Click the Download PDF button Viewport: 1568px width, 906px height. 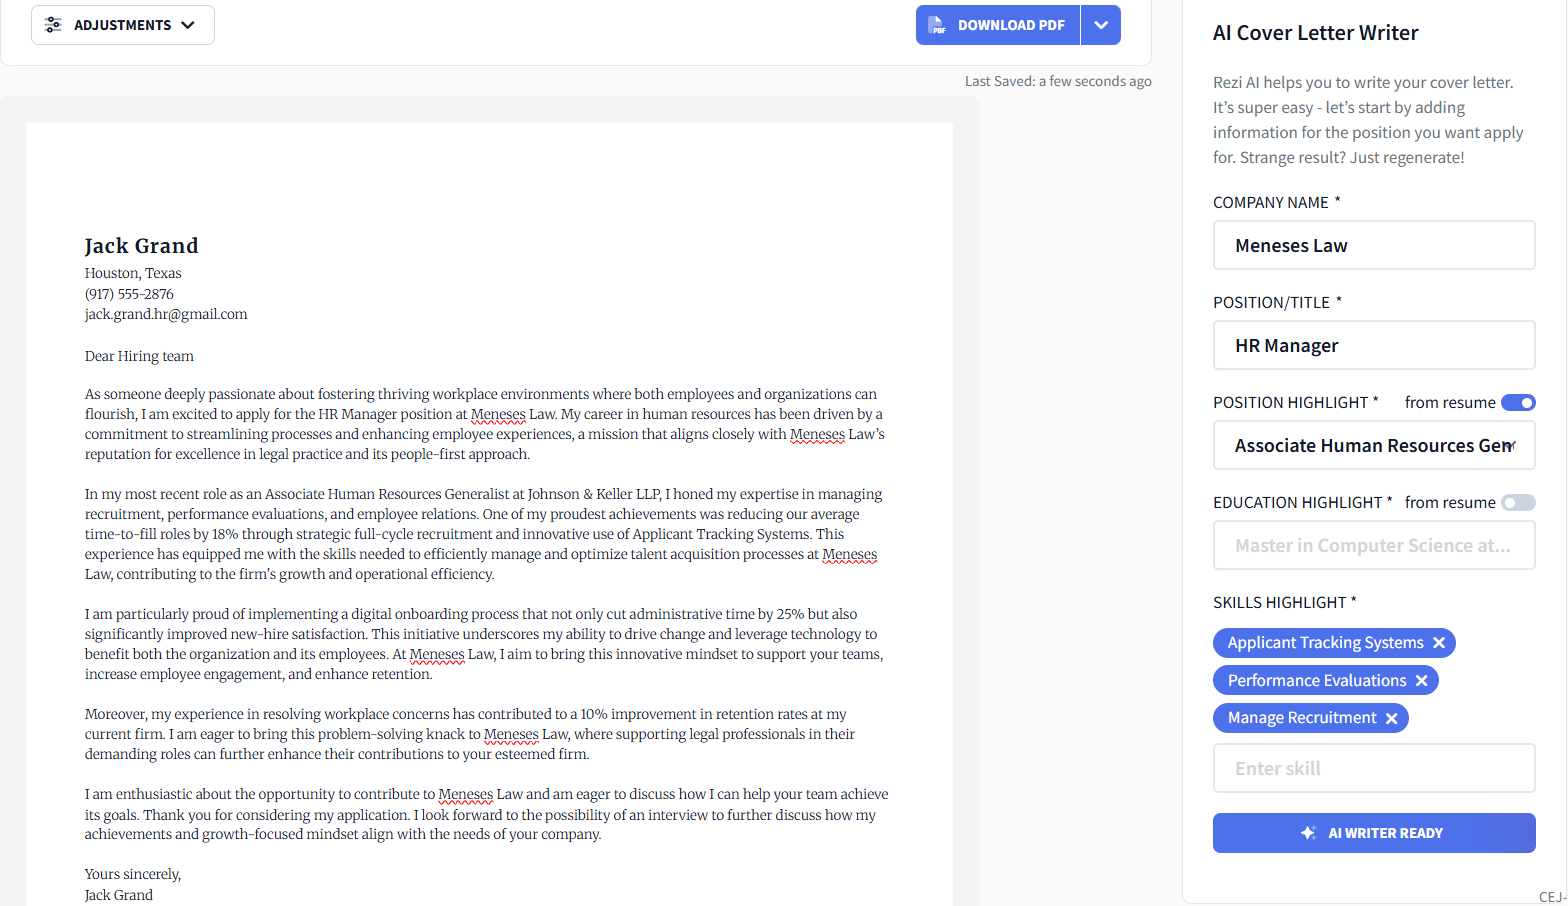[x=998, y=25]
